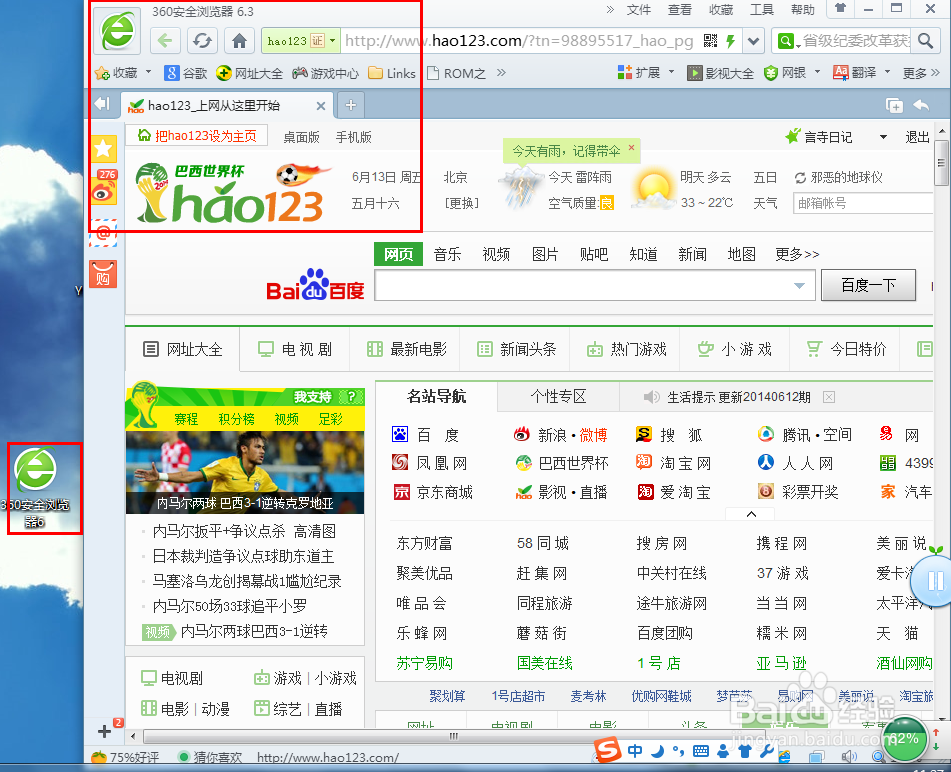
Task: Click the vertical scrollbar thumb
Action: point(941,163)
